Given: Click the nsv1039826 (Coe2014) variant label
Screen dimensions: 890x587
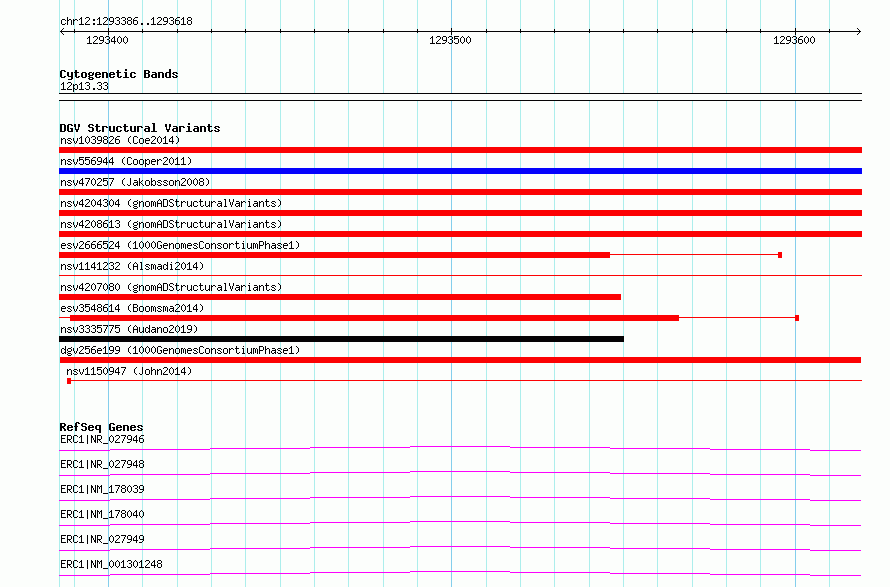Looking at the screenshot, I should point(120,140).
